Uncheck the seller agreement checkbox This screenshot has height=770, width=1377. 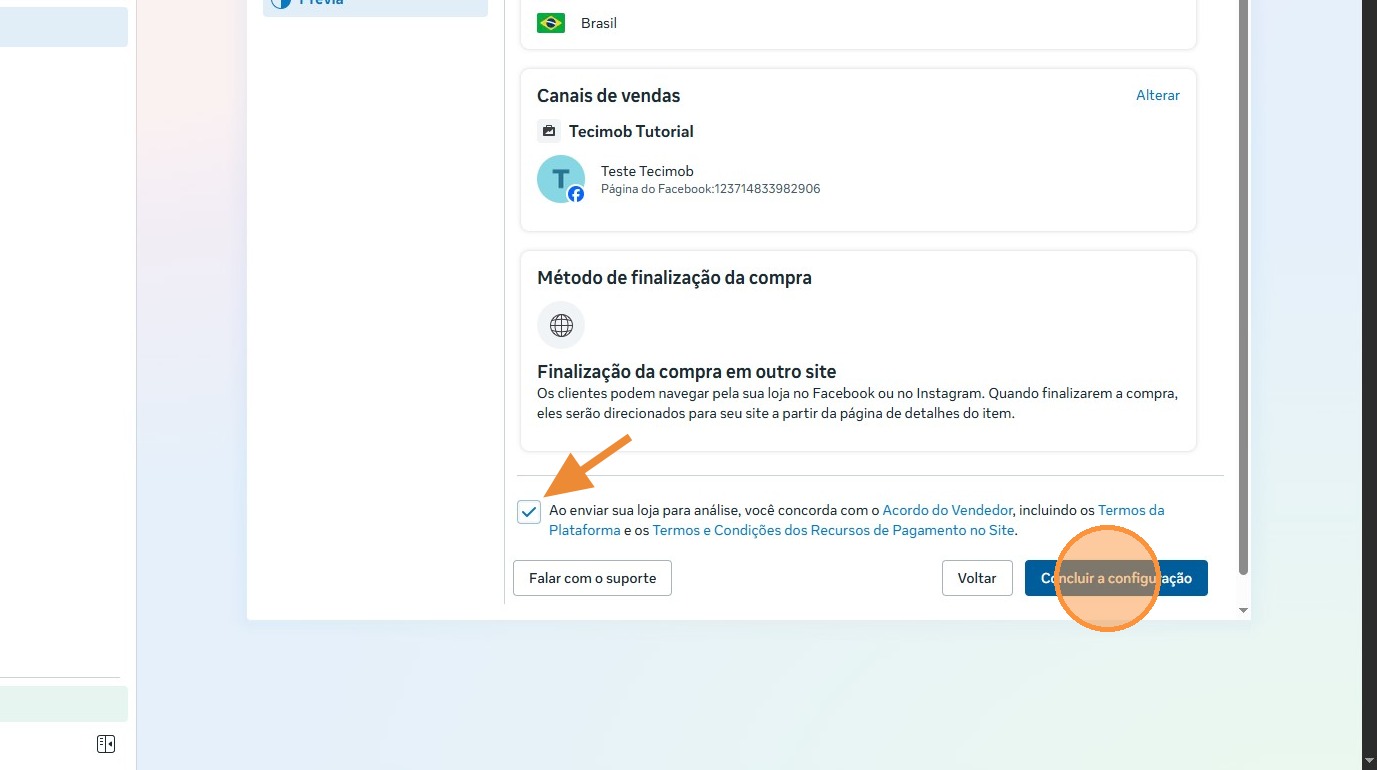click(x=529, y=512)
